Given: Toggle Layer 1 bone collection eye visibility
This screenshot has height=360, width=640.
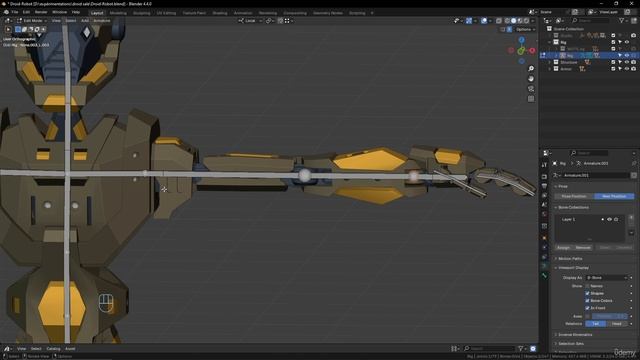Looking at the screenshot, I should pyautogui.click(x=609, y=219).
